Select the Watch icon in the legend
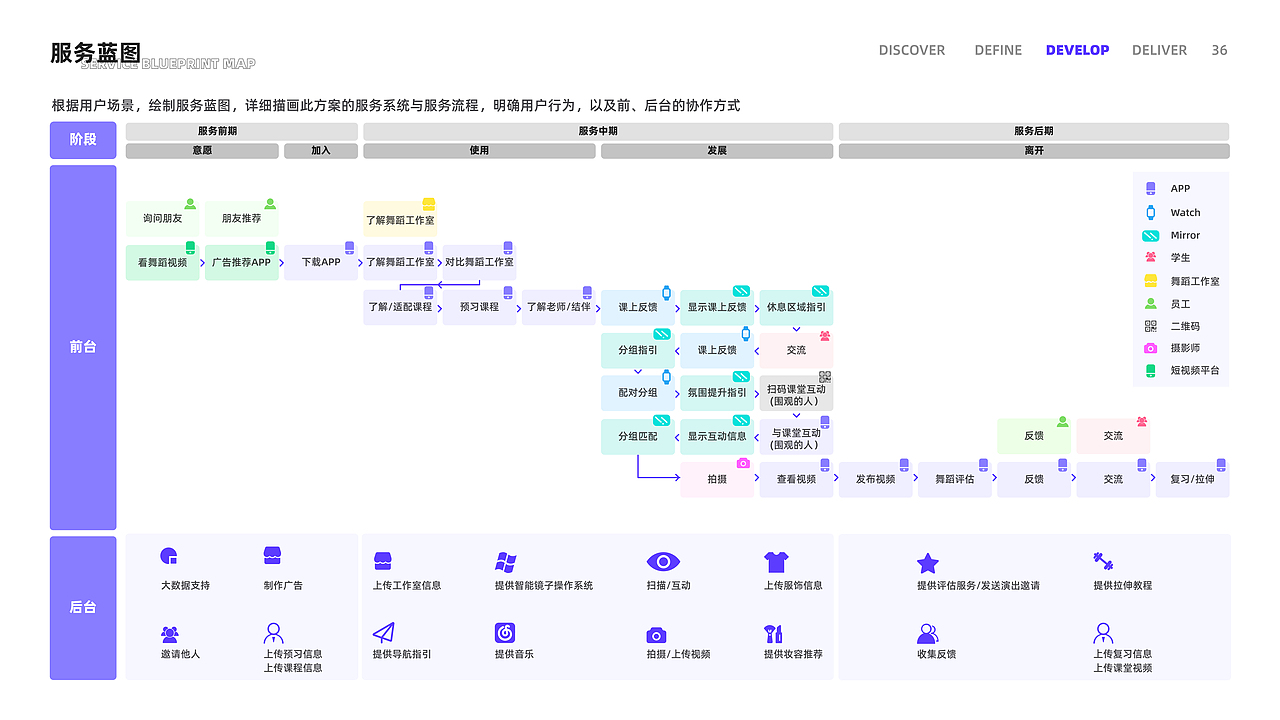This screenshot has width=1280, height=720. [x=1151, y=212]
